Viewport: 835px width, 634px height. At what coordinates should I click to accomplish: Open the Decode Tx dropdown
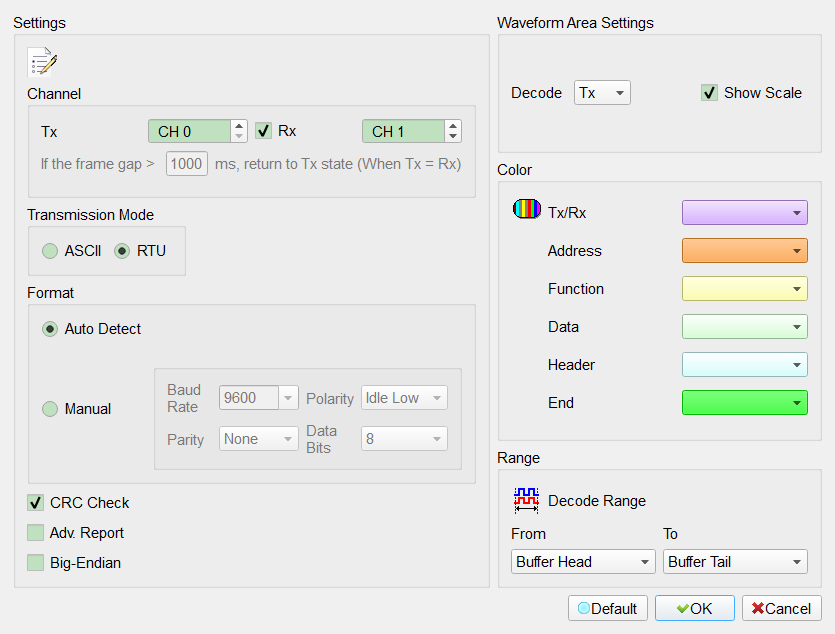click(x=602, y=93)
